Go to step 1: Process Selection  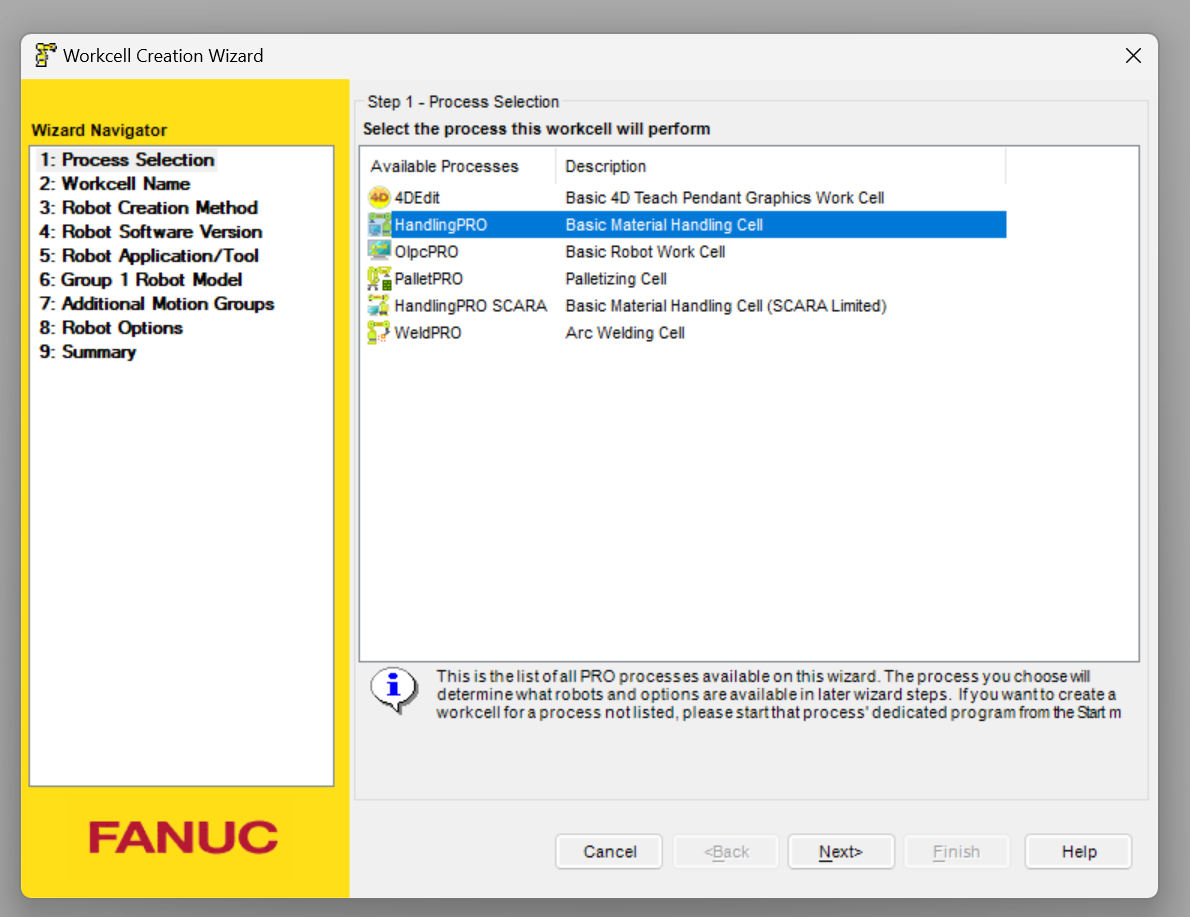(127, 159)
